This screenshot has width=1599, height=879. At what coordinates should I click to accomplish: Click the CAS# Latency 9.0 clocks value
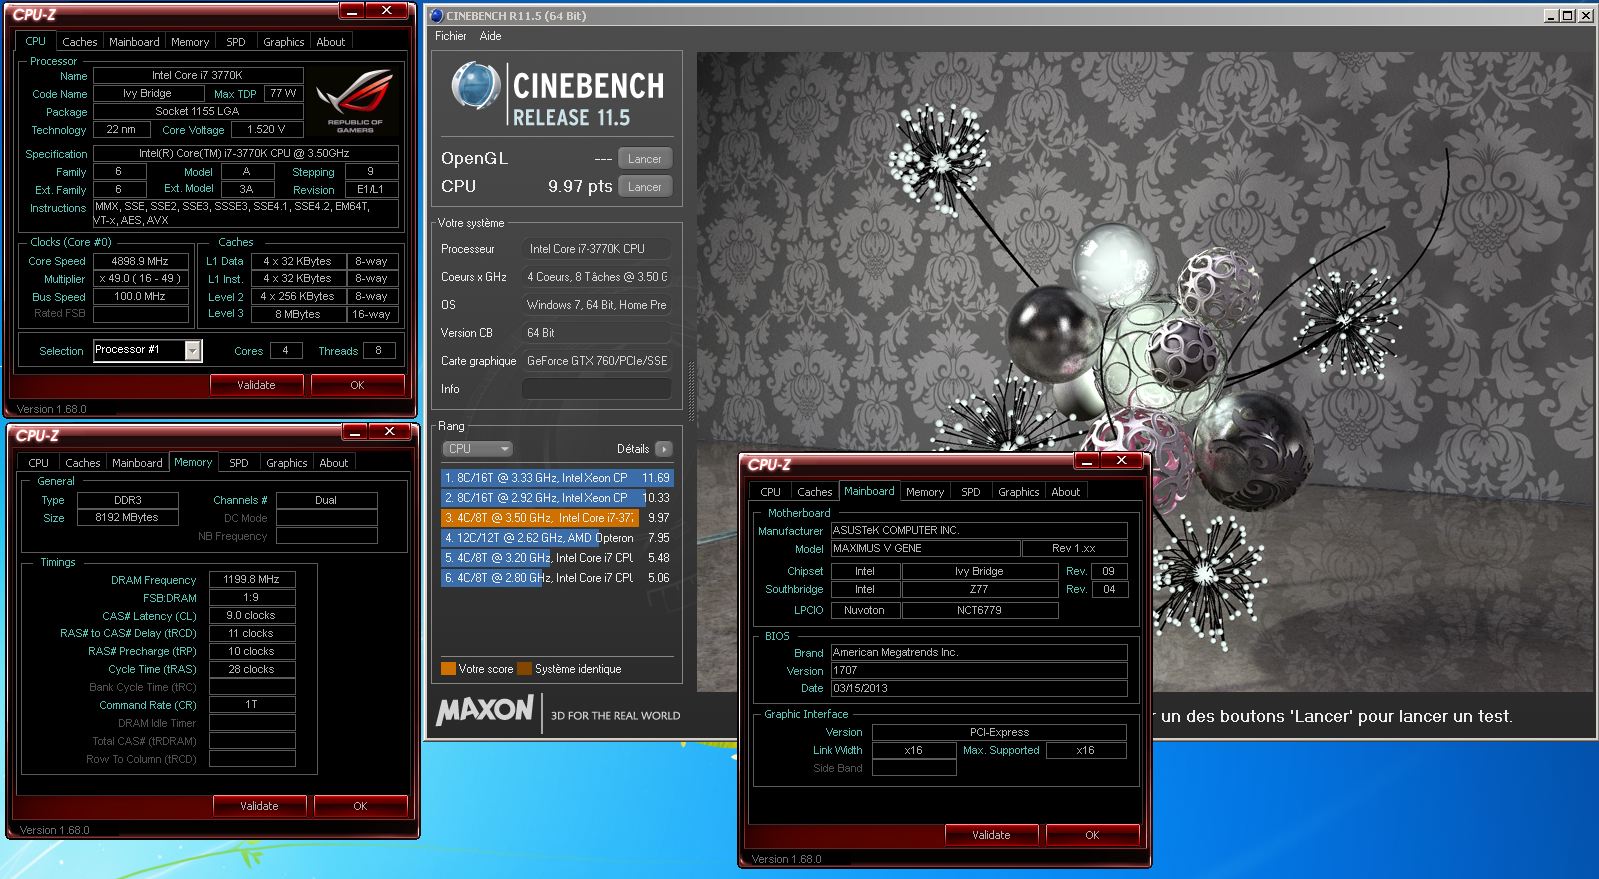click(252, 616)
